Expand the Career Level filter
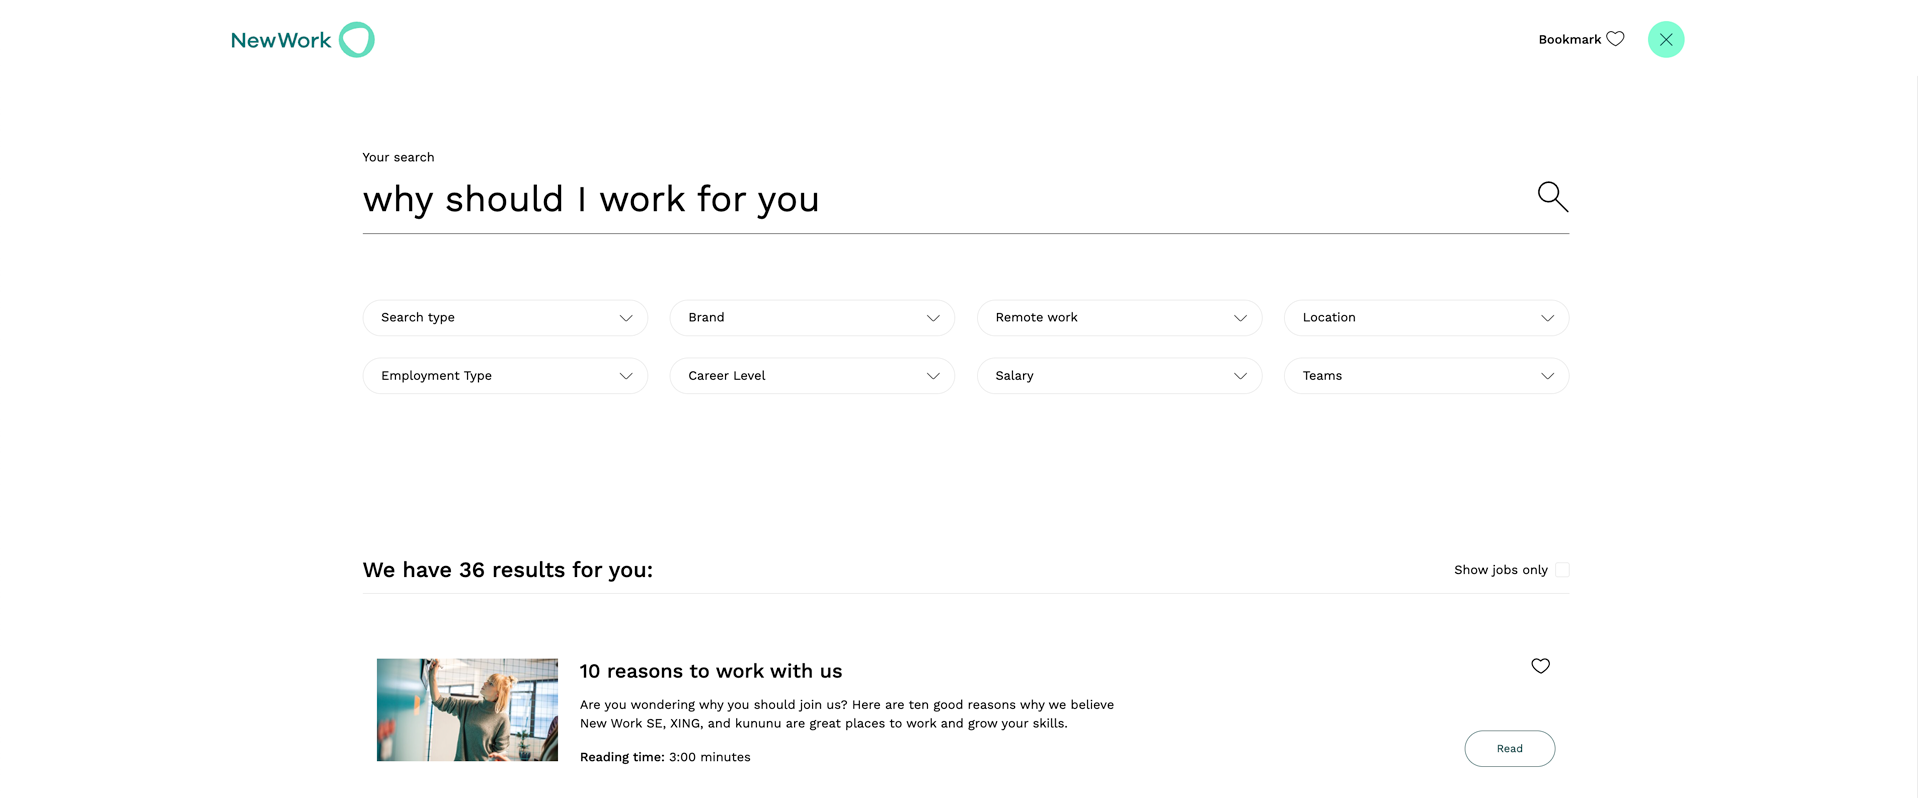Viewport: 1920px width, 800px height. pyautogui.click(x=812, y=376)
